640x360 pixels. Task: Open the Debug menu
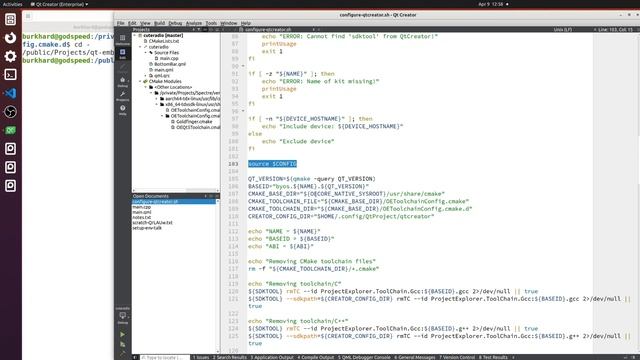coord(175,23)
